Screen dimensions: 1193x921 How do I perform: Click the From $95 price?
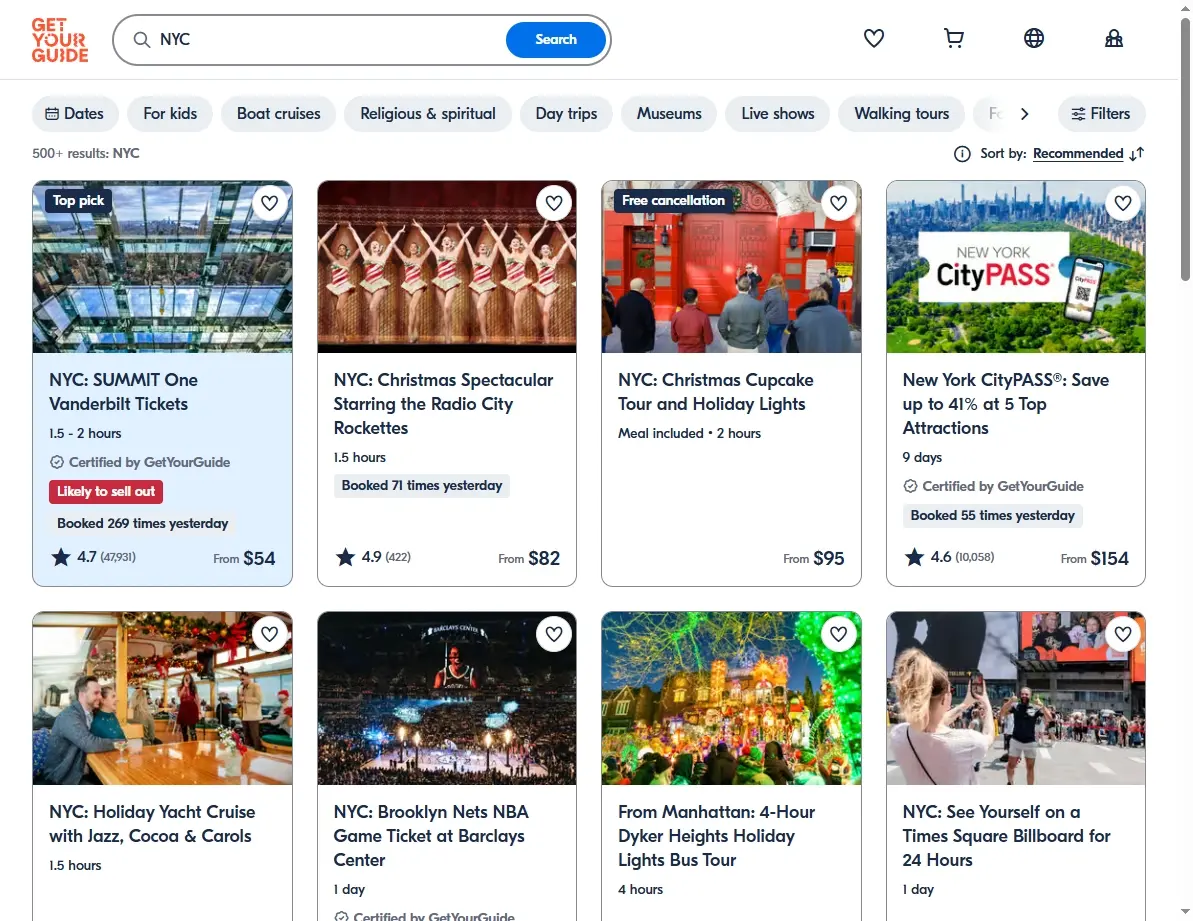[x=813, y=558]
